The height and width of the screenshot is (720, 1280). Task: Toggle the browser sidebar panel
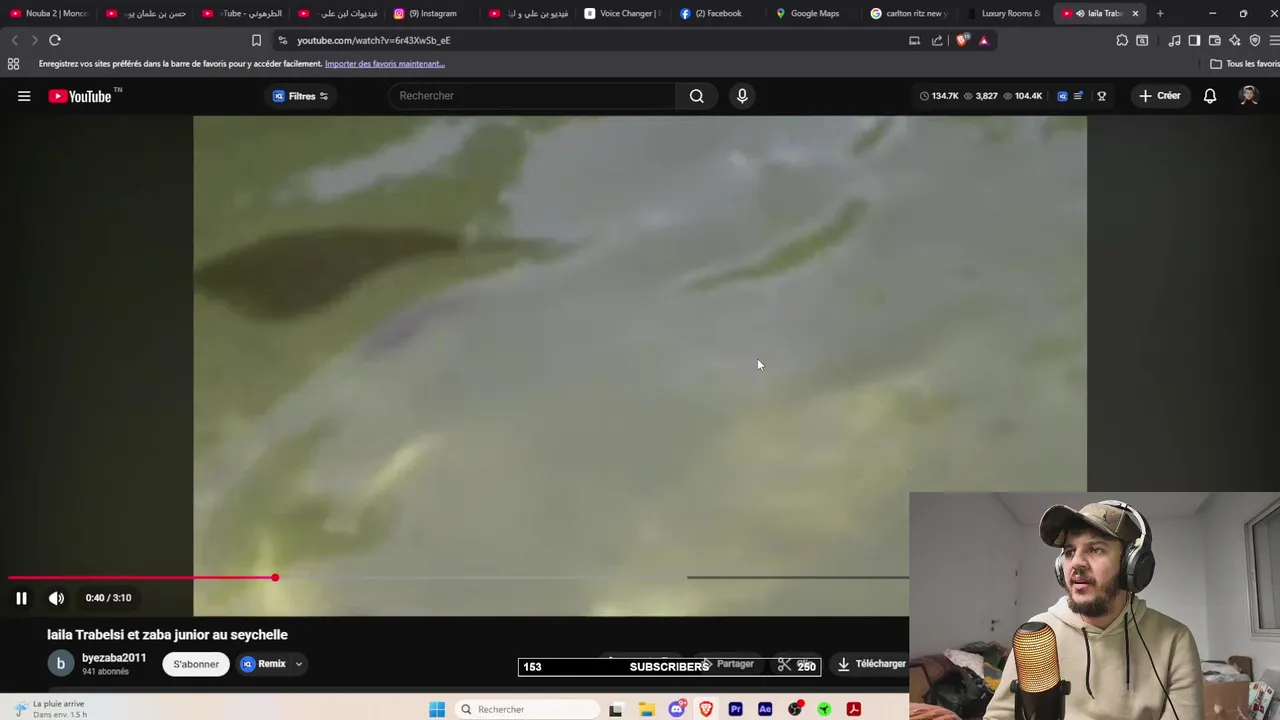(x=1194, y=40)
